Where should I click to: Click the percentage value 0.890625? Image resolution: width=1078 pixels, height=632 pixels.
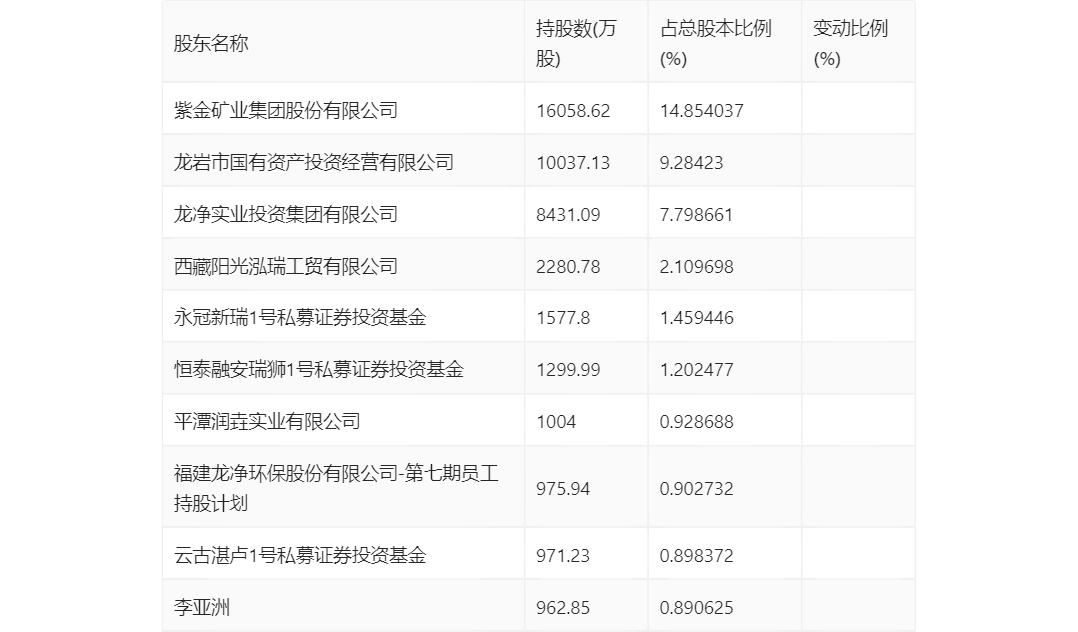pos(696,607)
